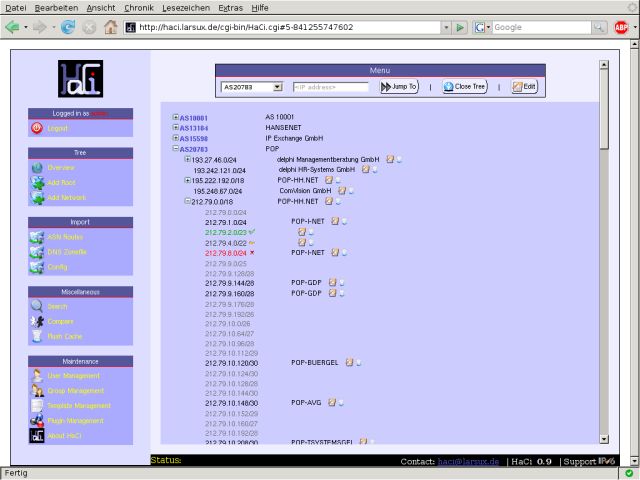This screenshot has width=640, height=480.
Task: Open the Overview globe icon
Action: 37,167
